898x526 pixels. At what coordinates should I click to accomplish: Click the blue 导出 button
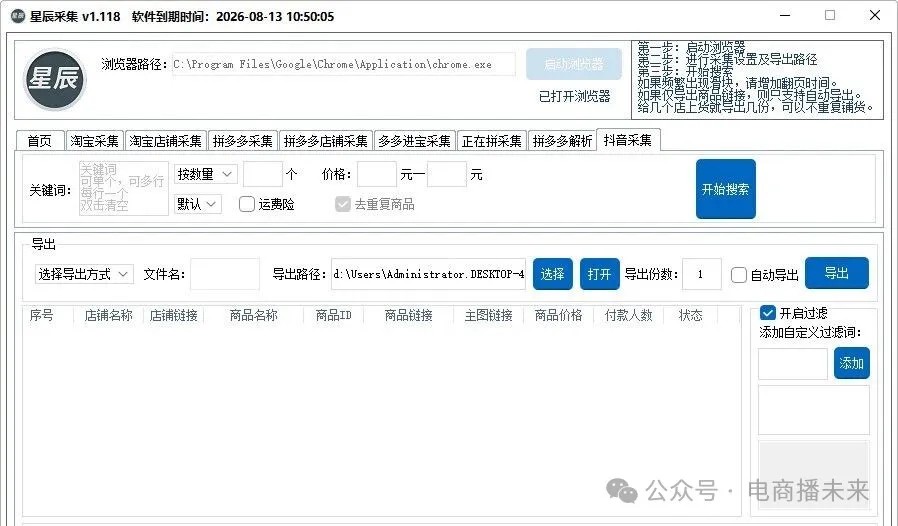836,273
